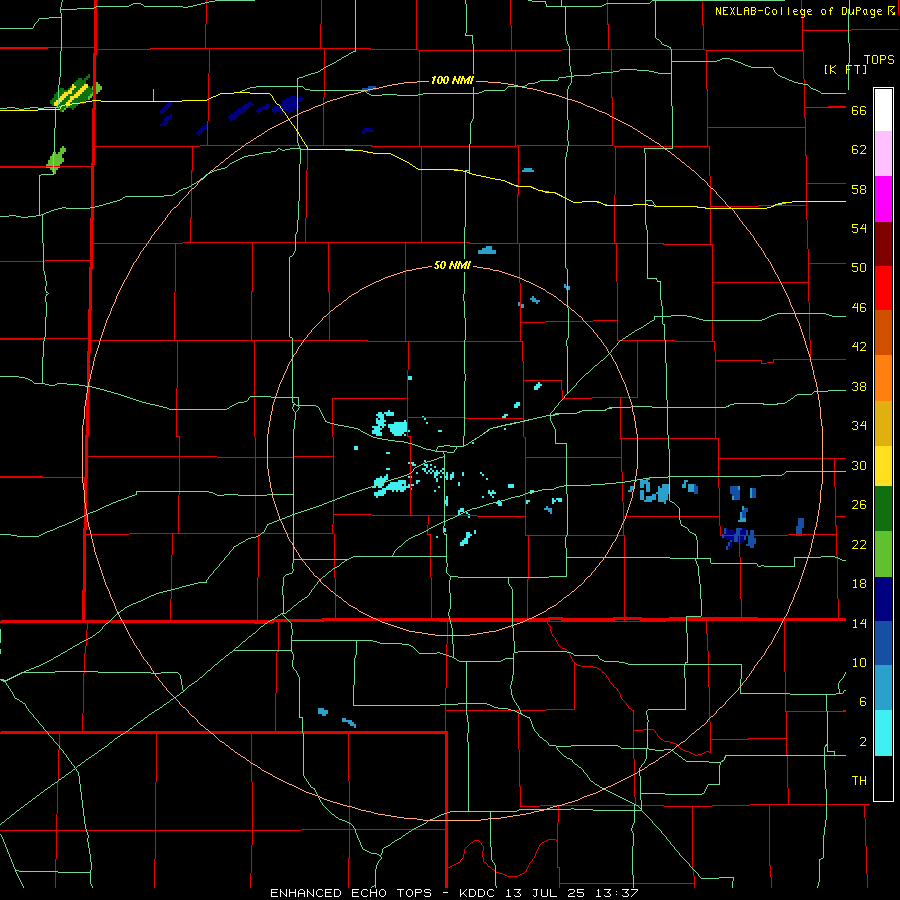Click the legend value 50
Viewport: 900px width, 900px height.
tap(859, 268)
